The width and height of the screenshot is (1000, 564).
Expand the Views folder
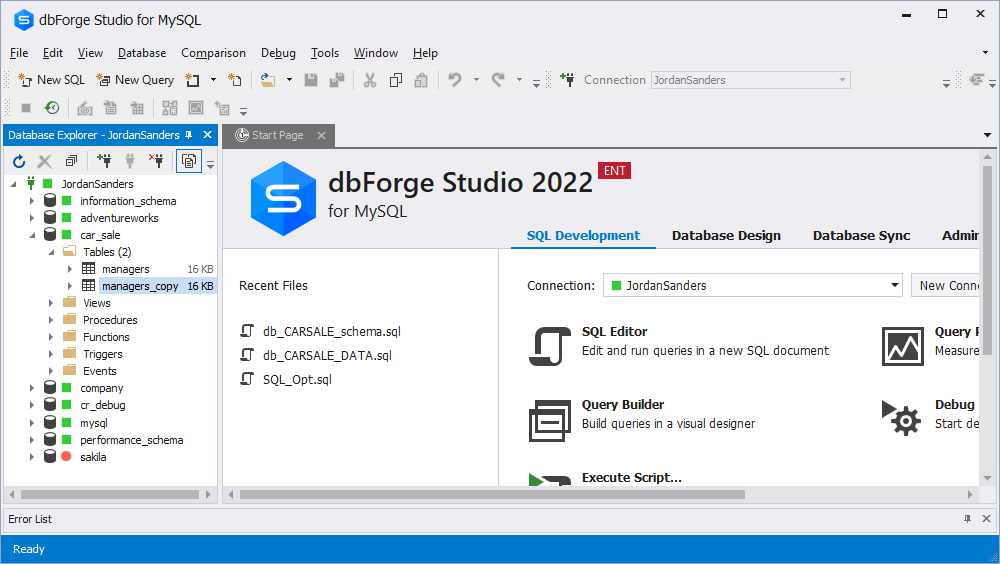[x=50, y=303]
